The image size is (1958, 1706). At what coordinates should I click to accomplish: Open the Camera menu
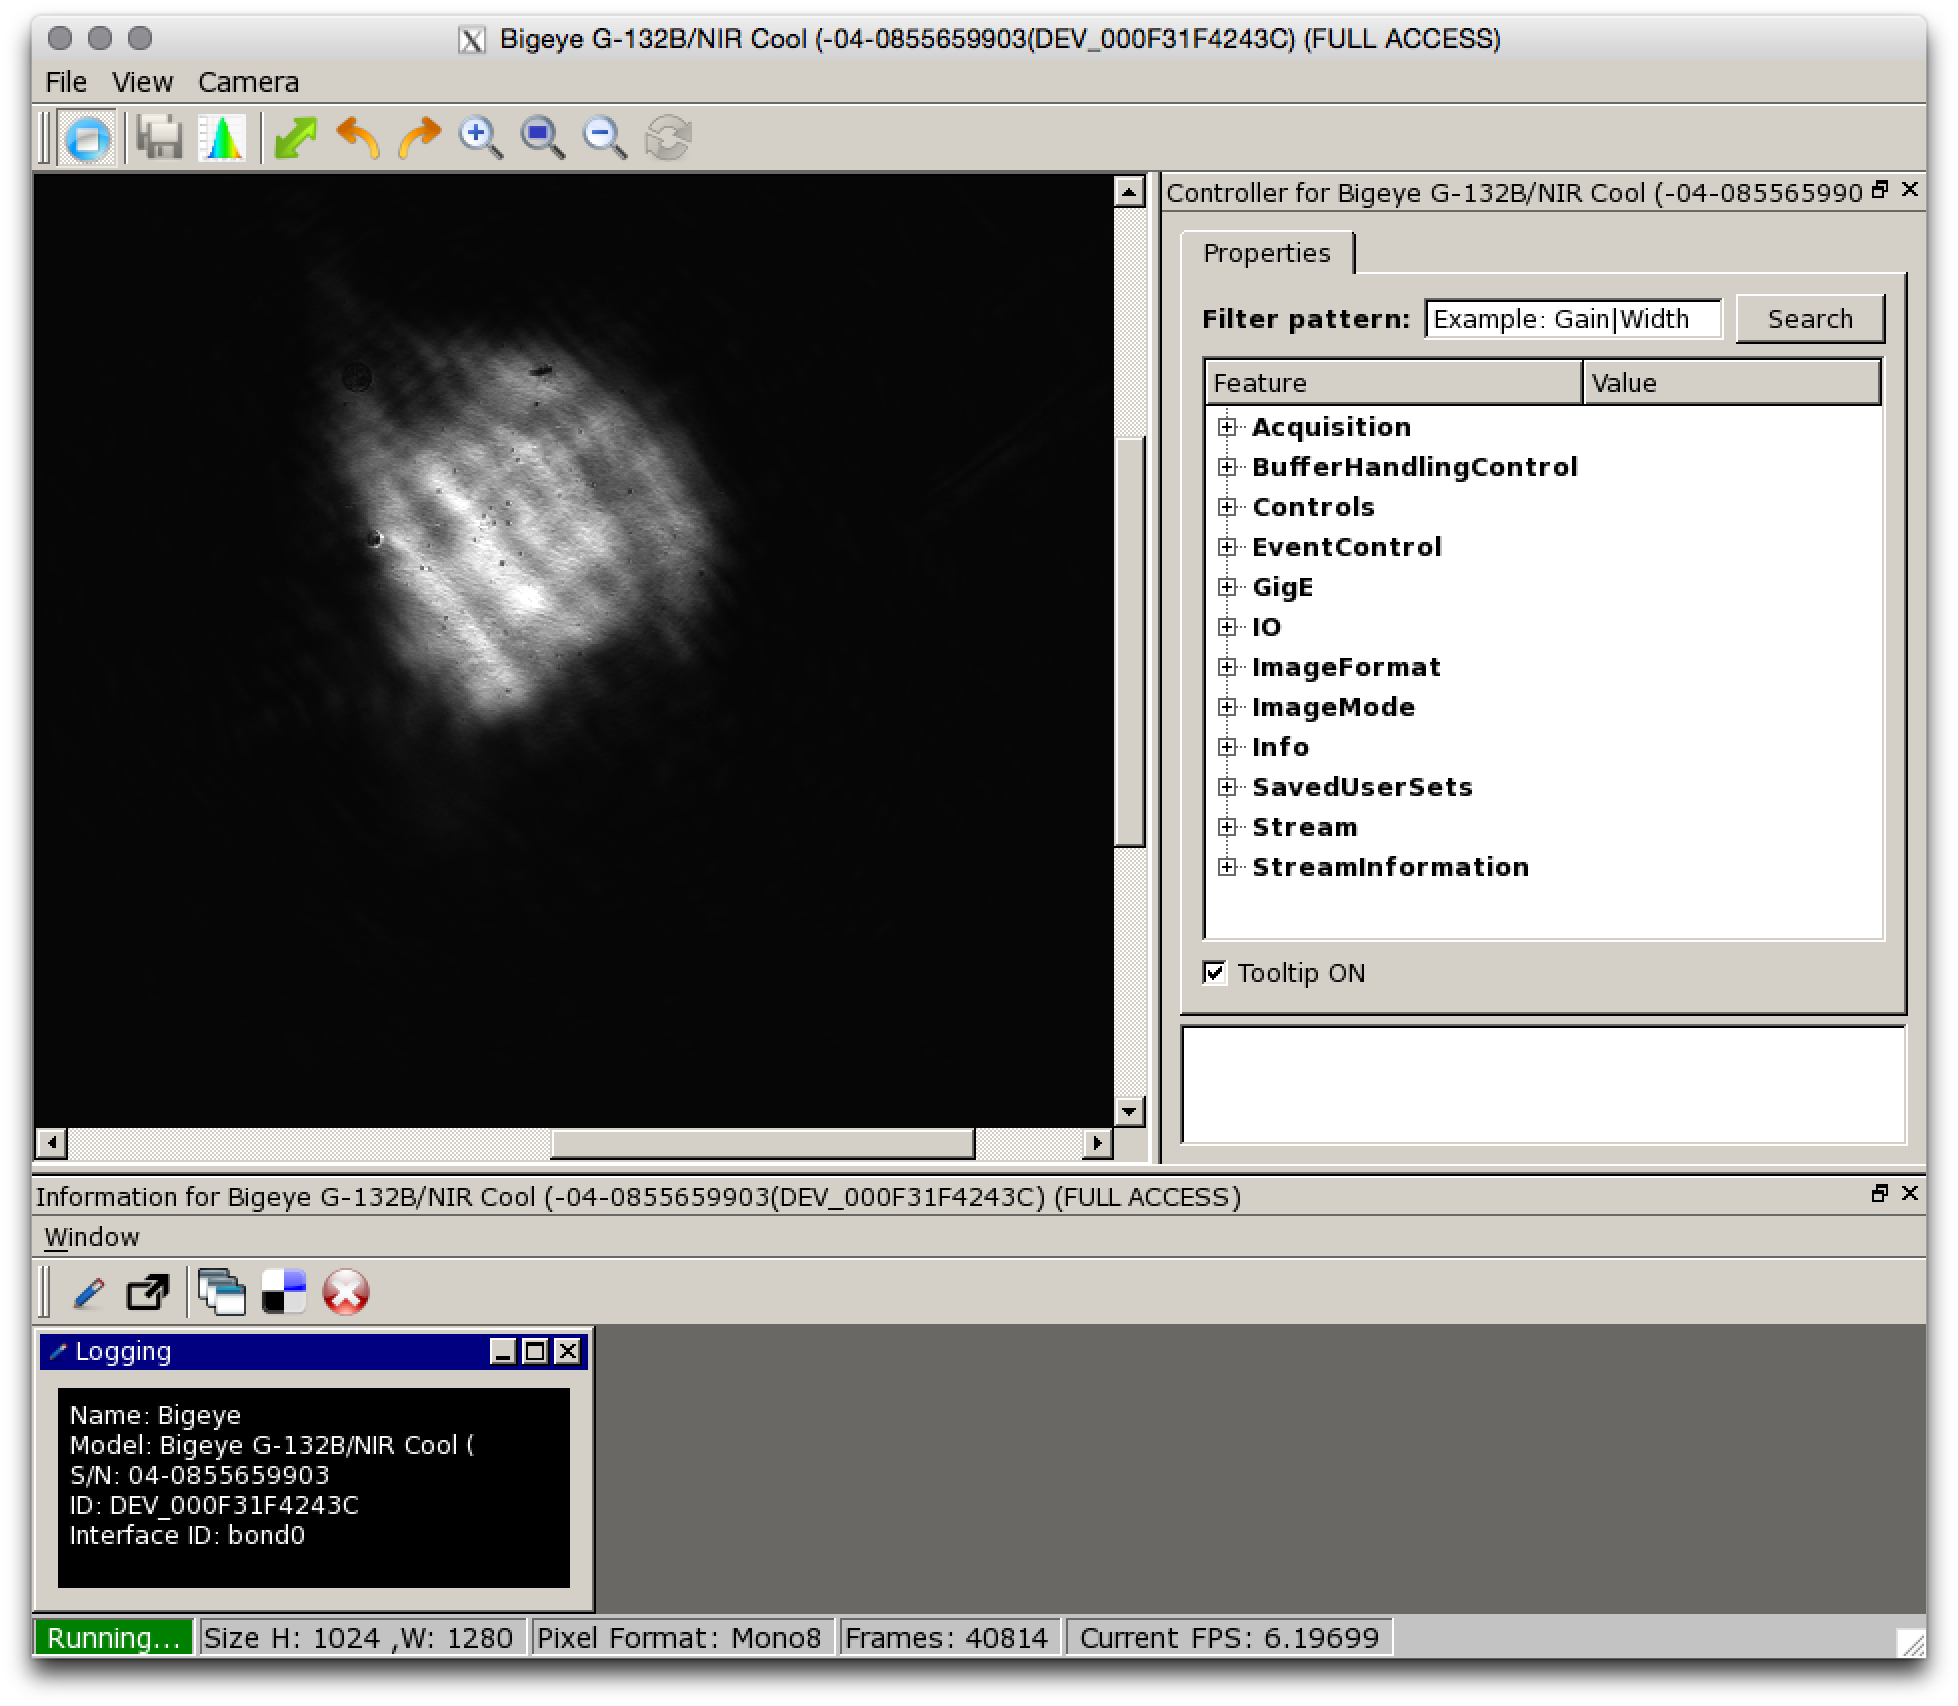[248, 82]
